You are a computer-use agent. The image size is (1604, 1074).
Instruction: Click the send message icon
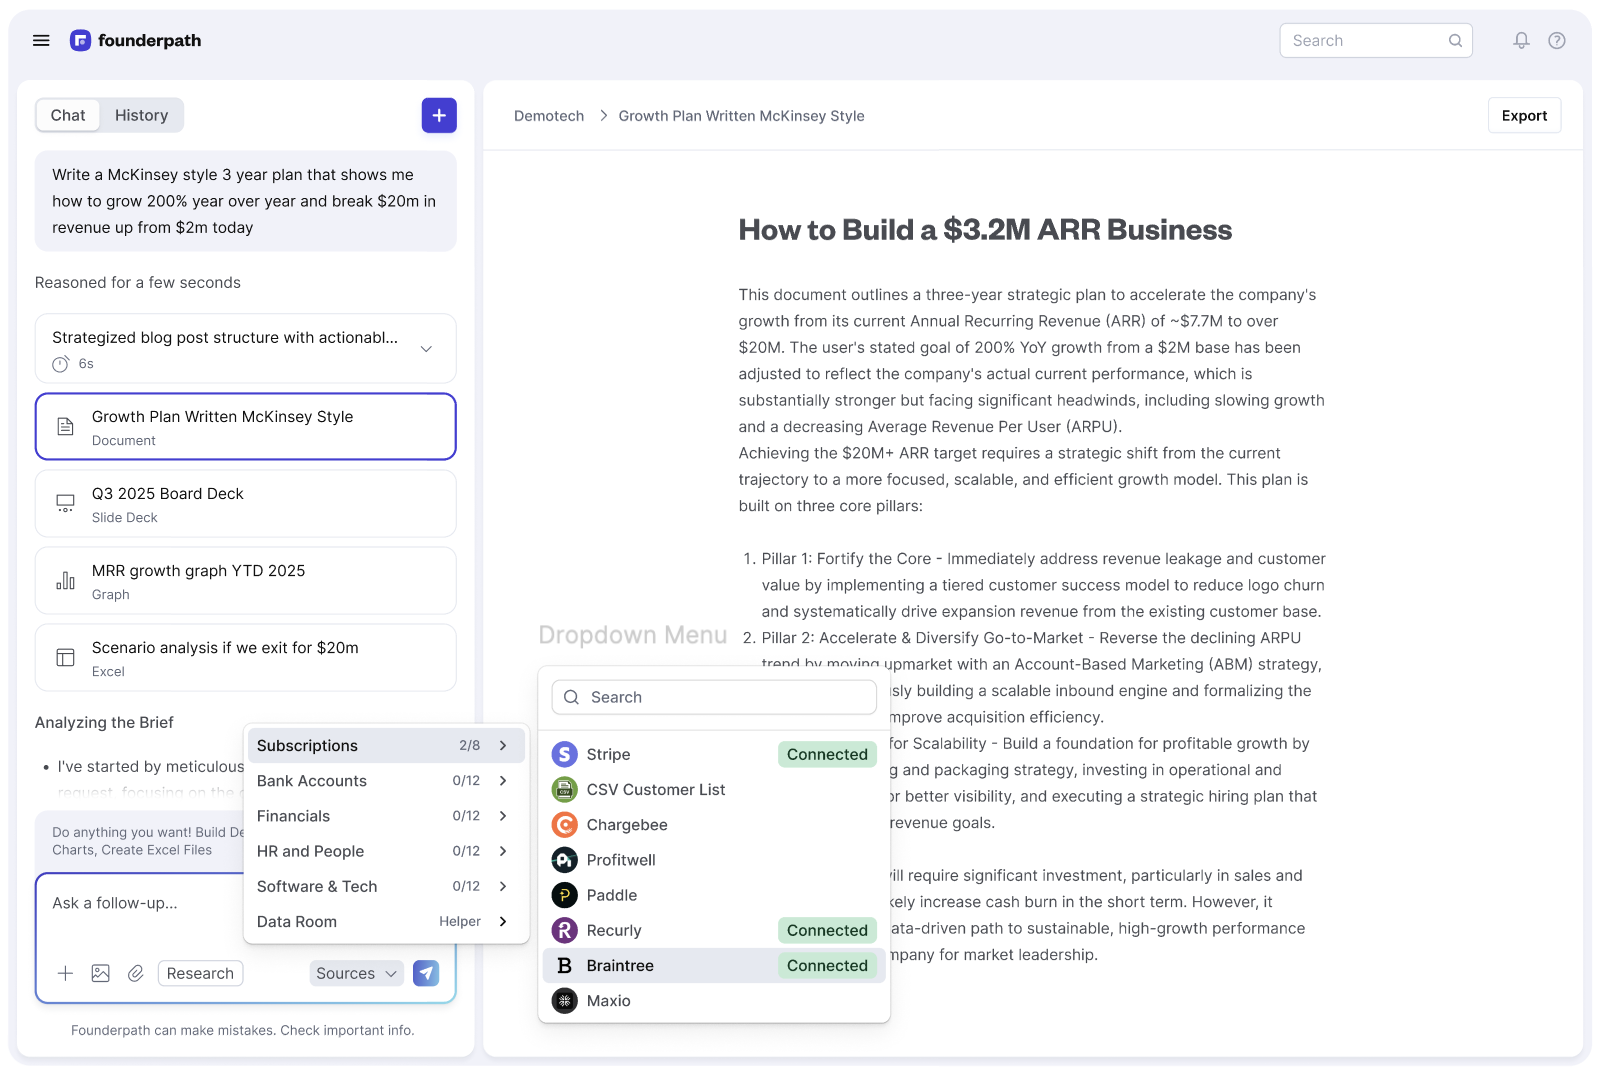point(426,973)
